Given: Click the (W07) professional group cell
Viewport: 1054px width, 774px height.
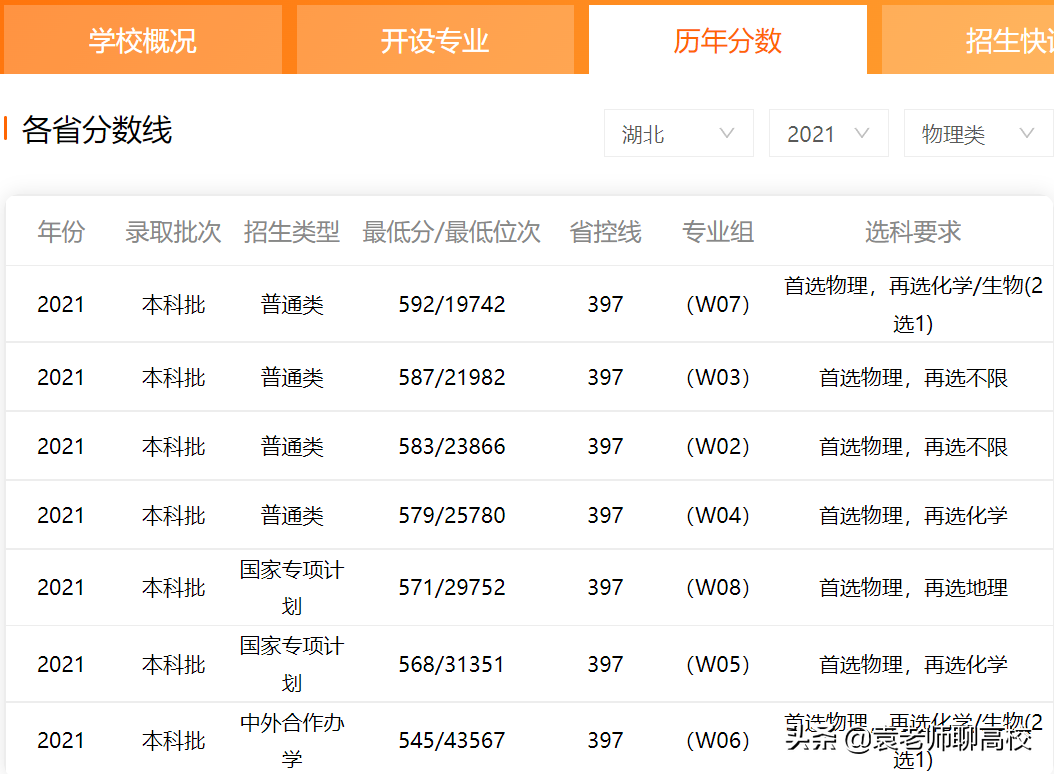Looking at the screenshot, I should [x=717, y=303].
